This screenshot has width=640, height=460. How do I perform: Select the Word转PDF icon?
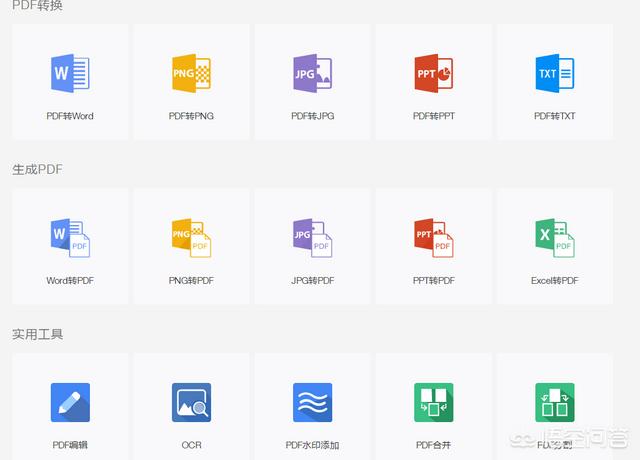point(70,238)
